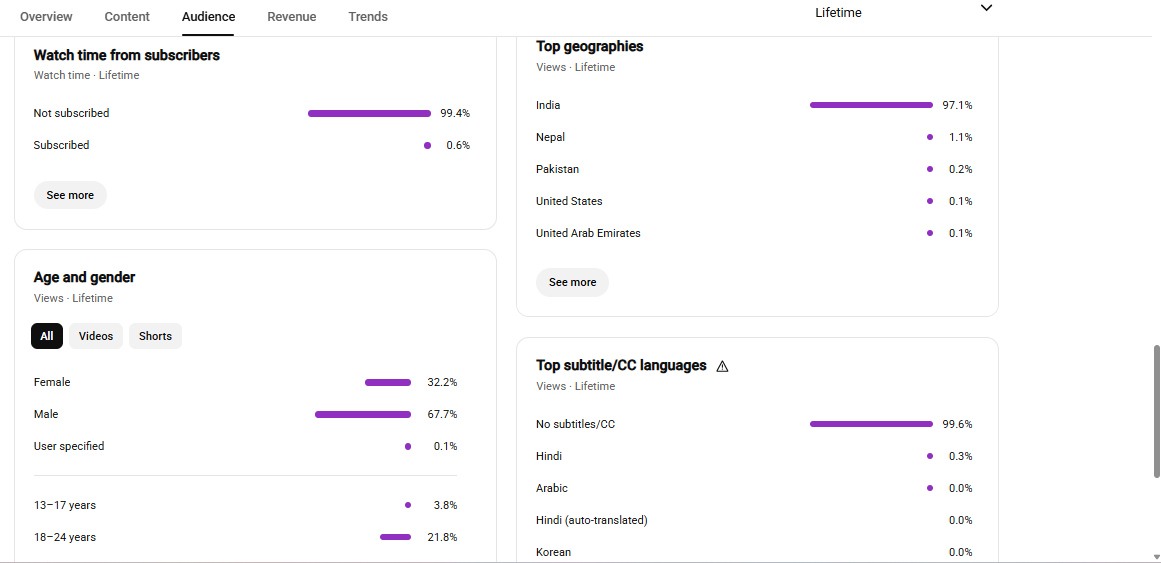This screenshot has width=1161, height=563.
Task: Click the User specified label
Action: pos(69,446)
